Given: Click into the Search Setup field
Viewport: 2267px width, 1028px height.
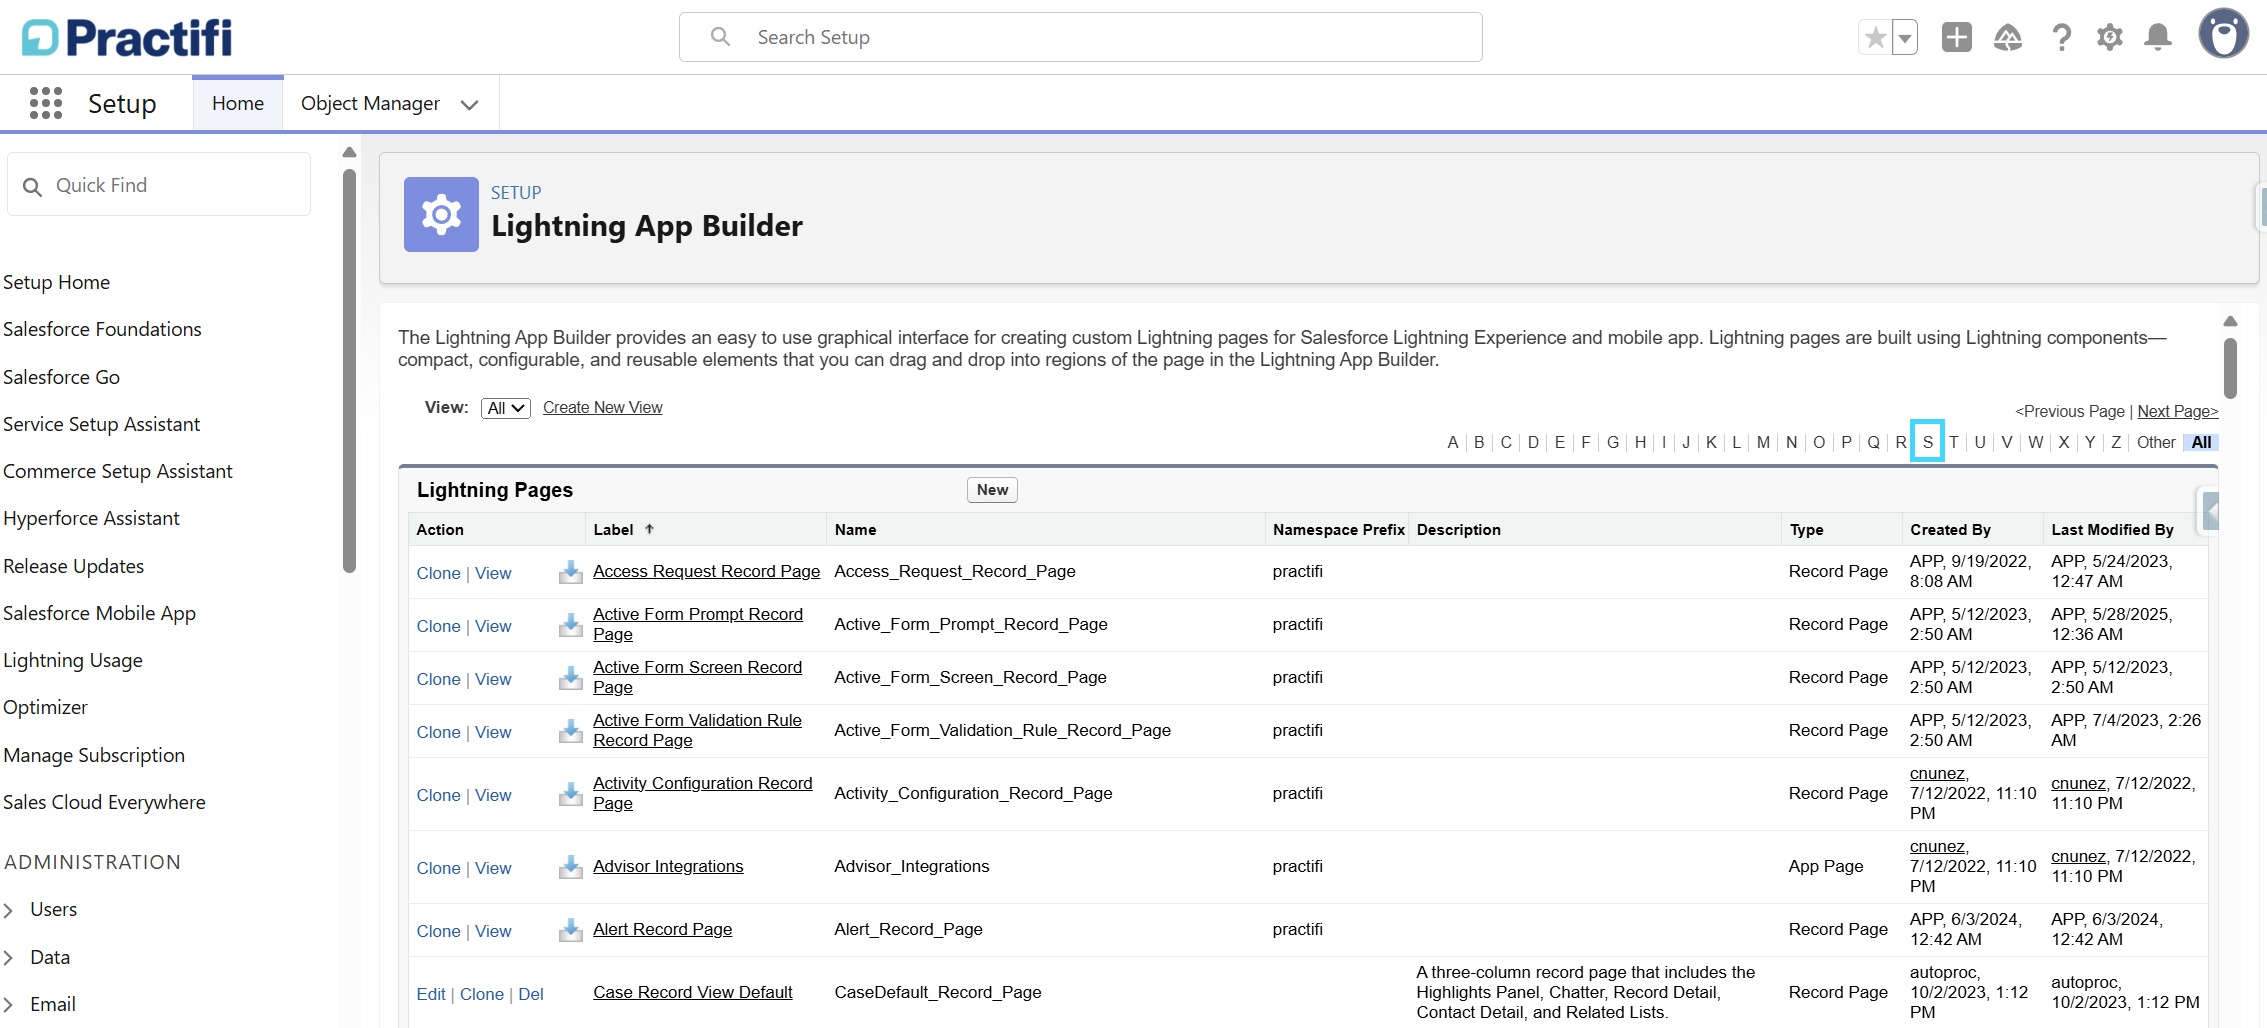Looking at the screenshot, I should 1080,37.
